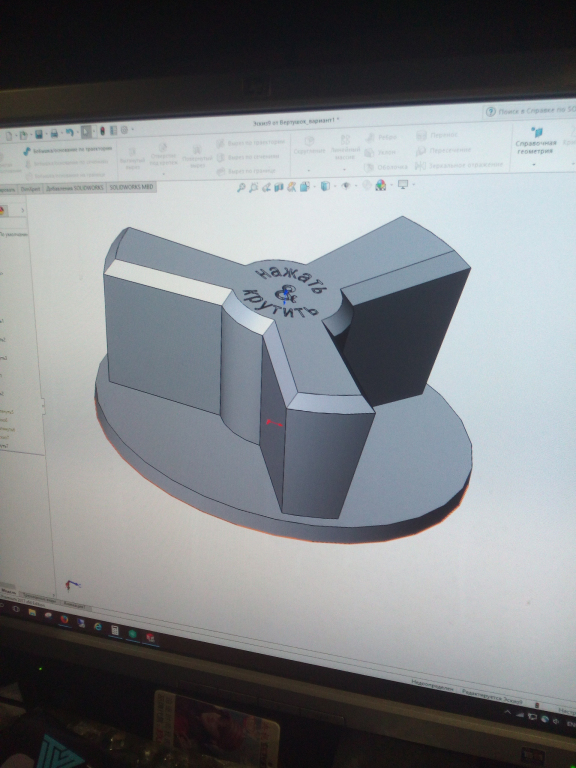Open File Explorer from the taskbar

point(32,612)
